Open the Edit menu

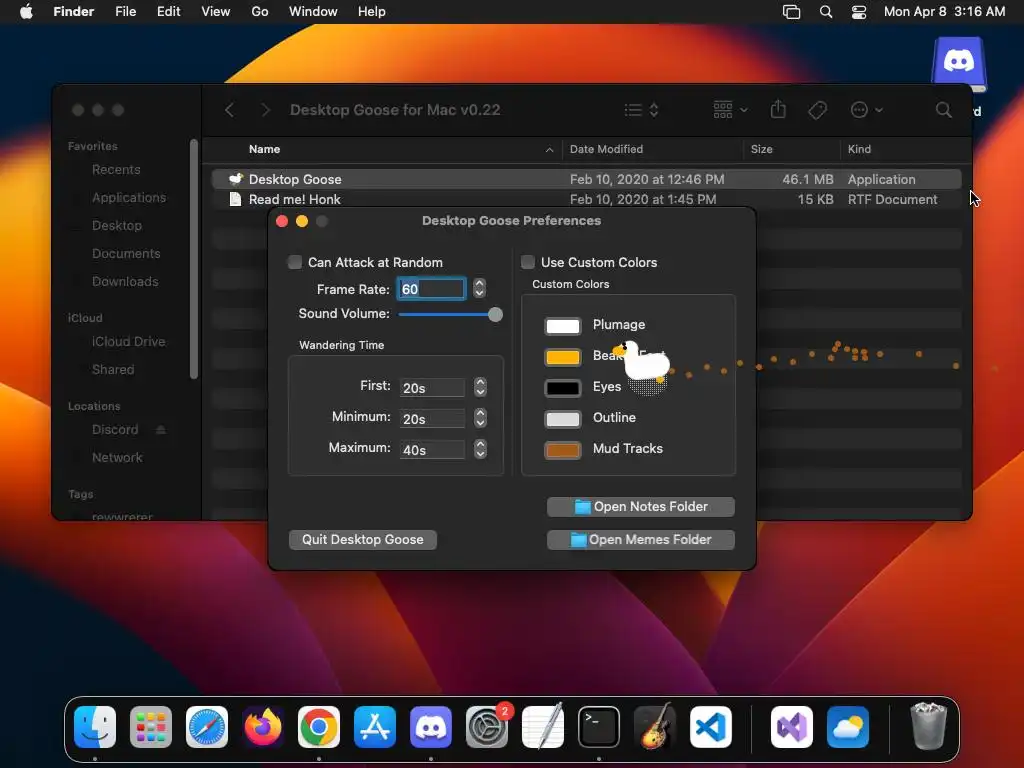point(168,12)
